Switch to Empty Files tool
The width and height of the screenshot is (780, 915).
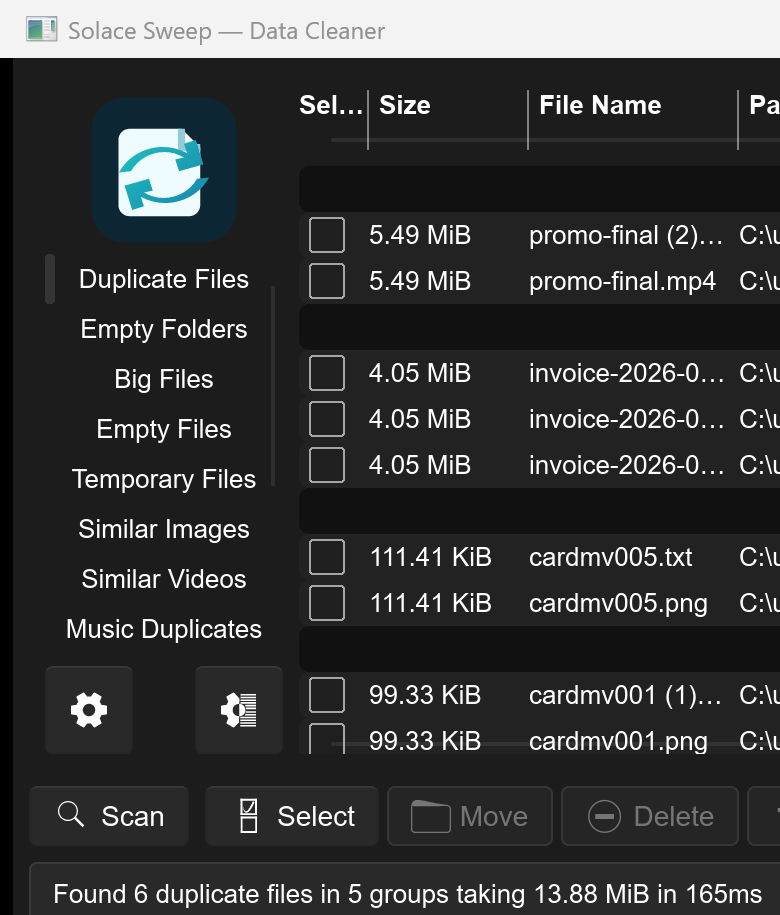pyautogui.click(x=164, y=429)
